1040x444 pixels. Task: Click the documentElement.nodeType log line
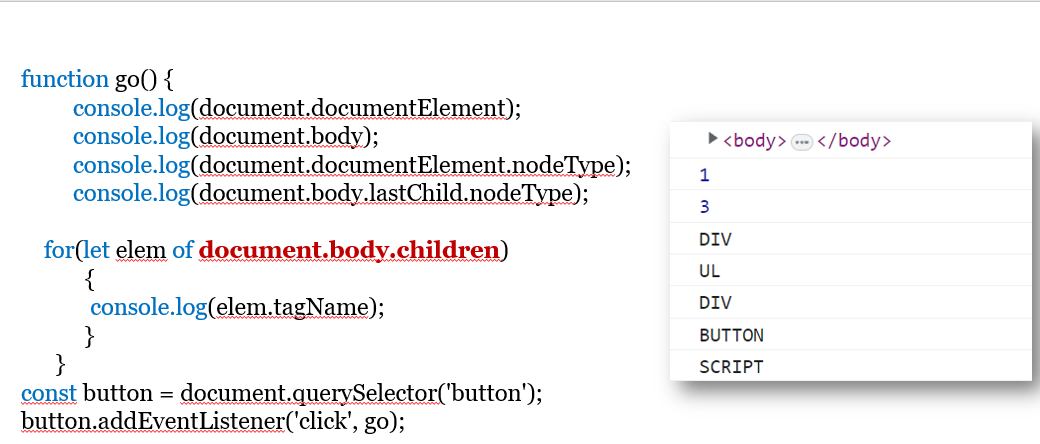pos(351,164)
